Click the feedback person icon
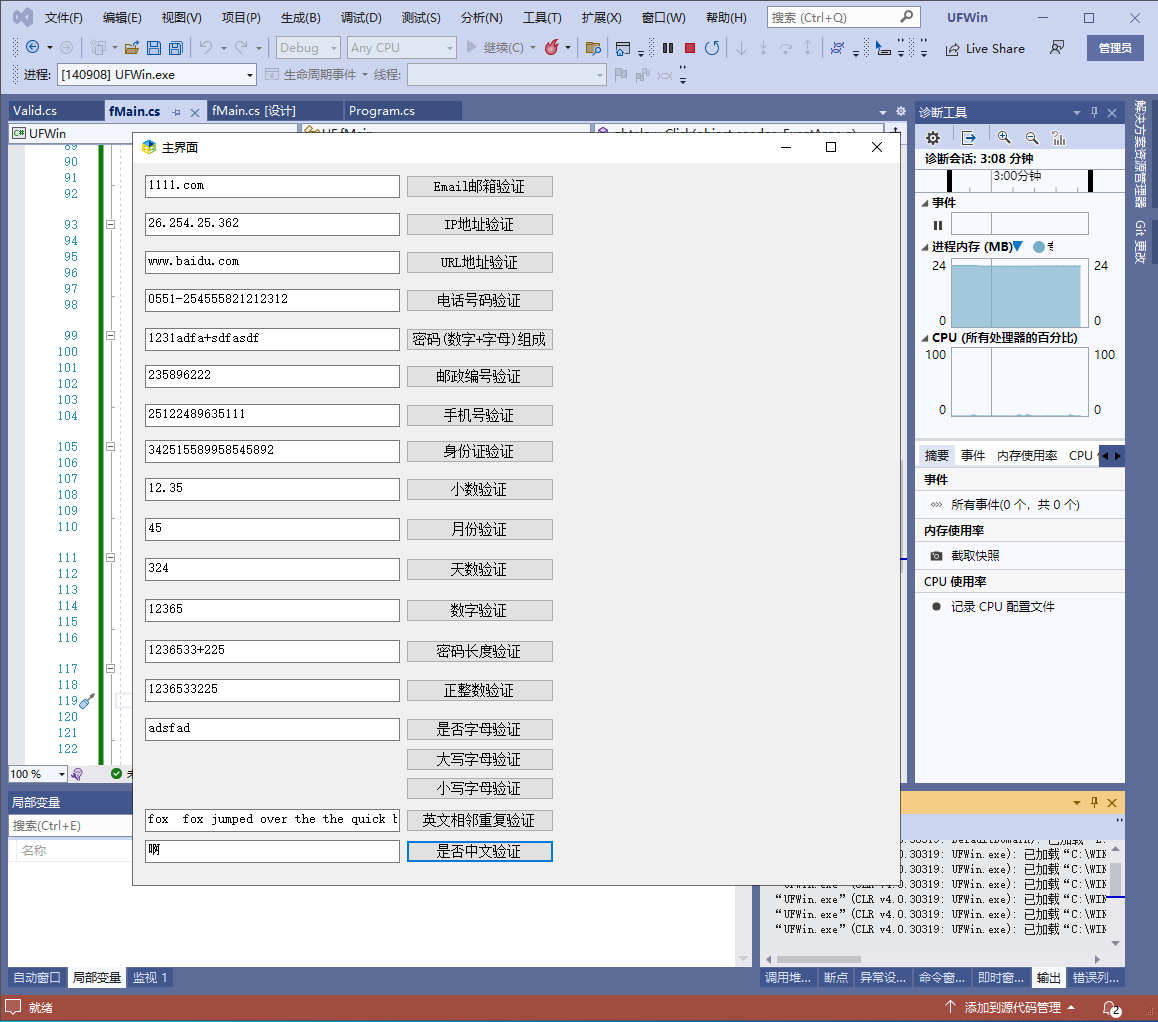This screenshot has height=1022, width=1158. click(x=1057, y=48)
